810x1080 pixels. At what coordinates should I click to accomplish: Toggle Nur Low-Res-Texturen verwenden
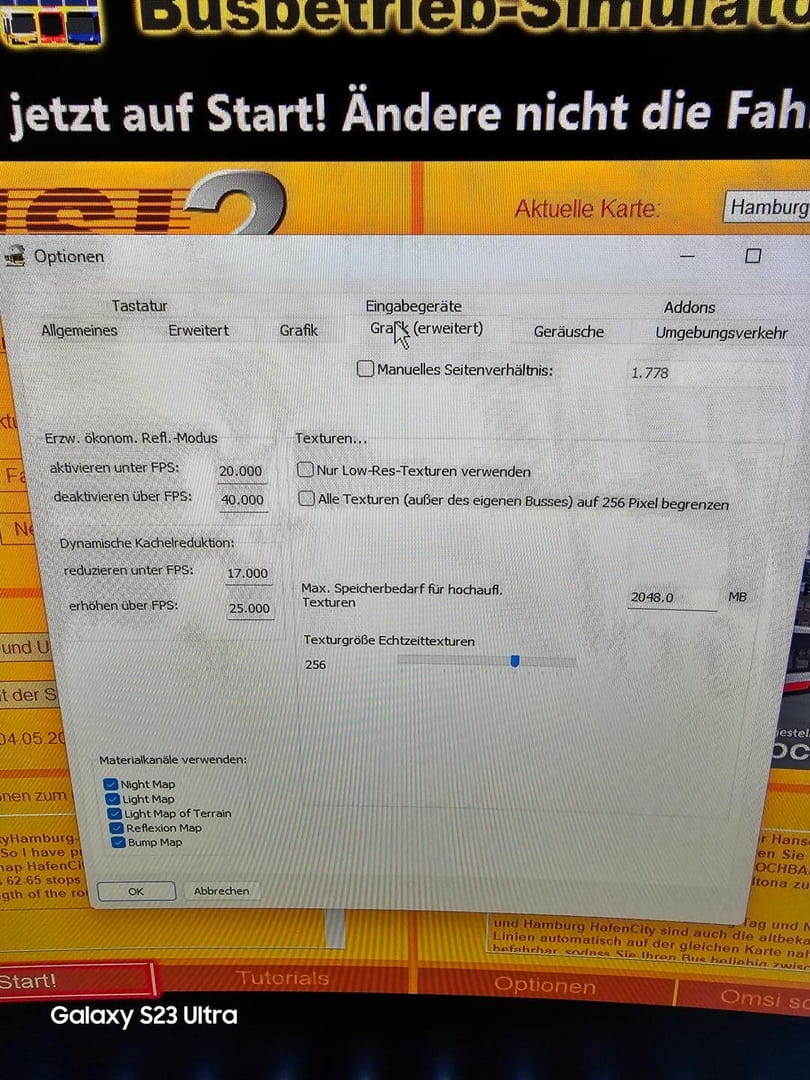306,470
